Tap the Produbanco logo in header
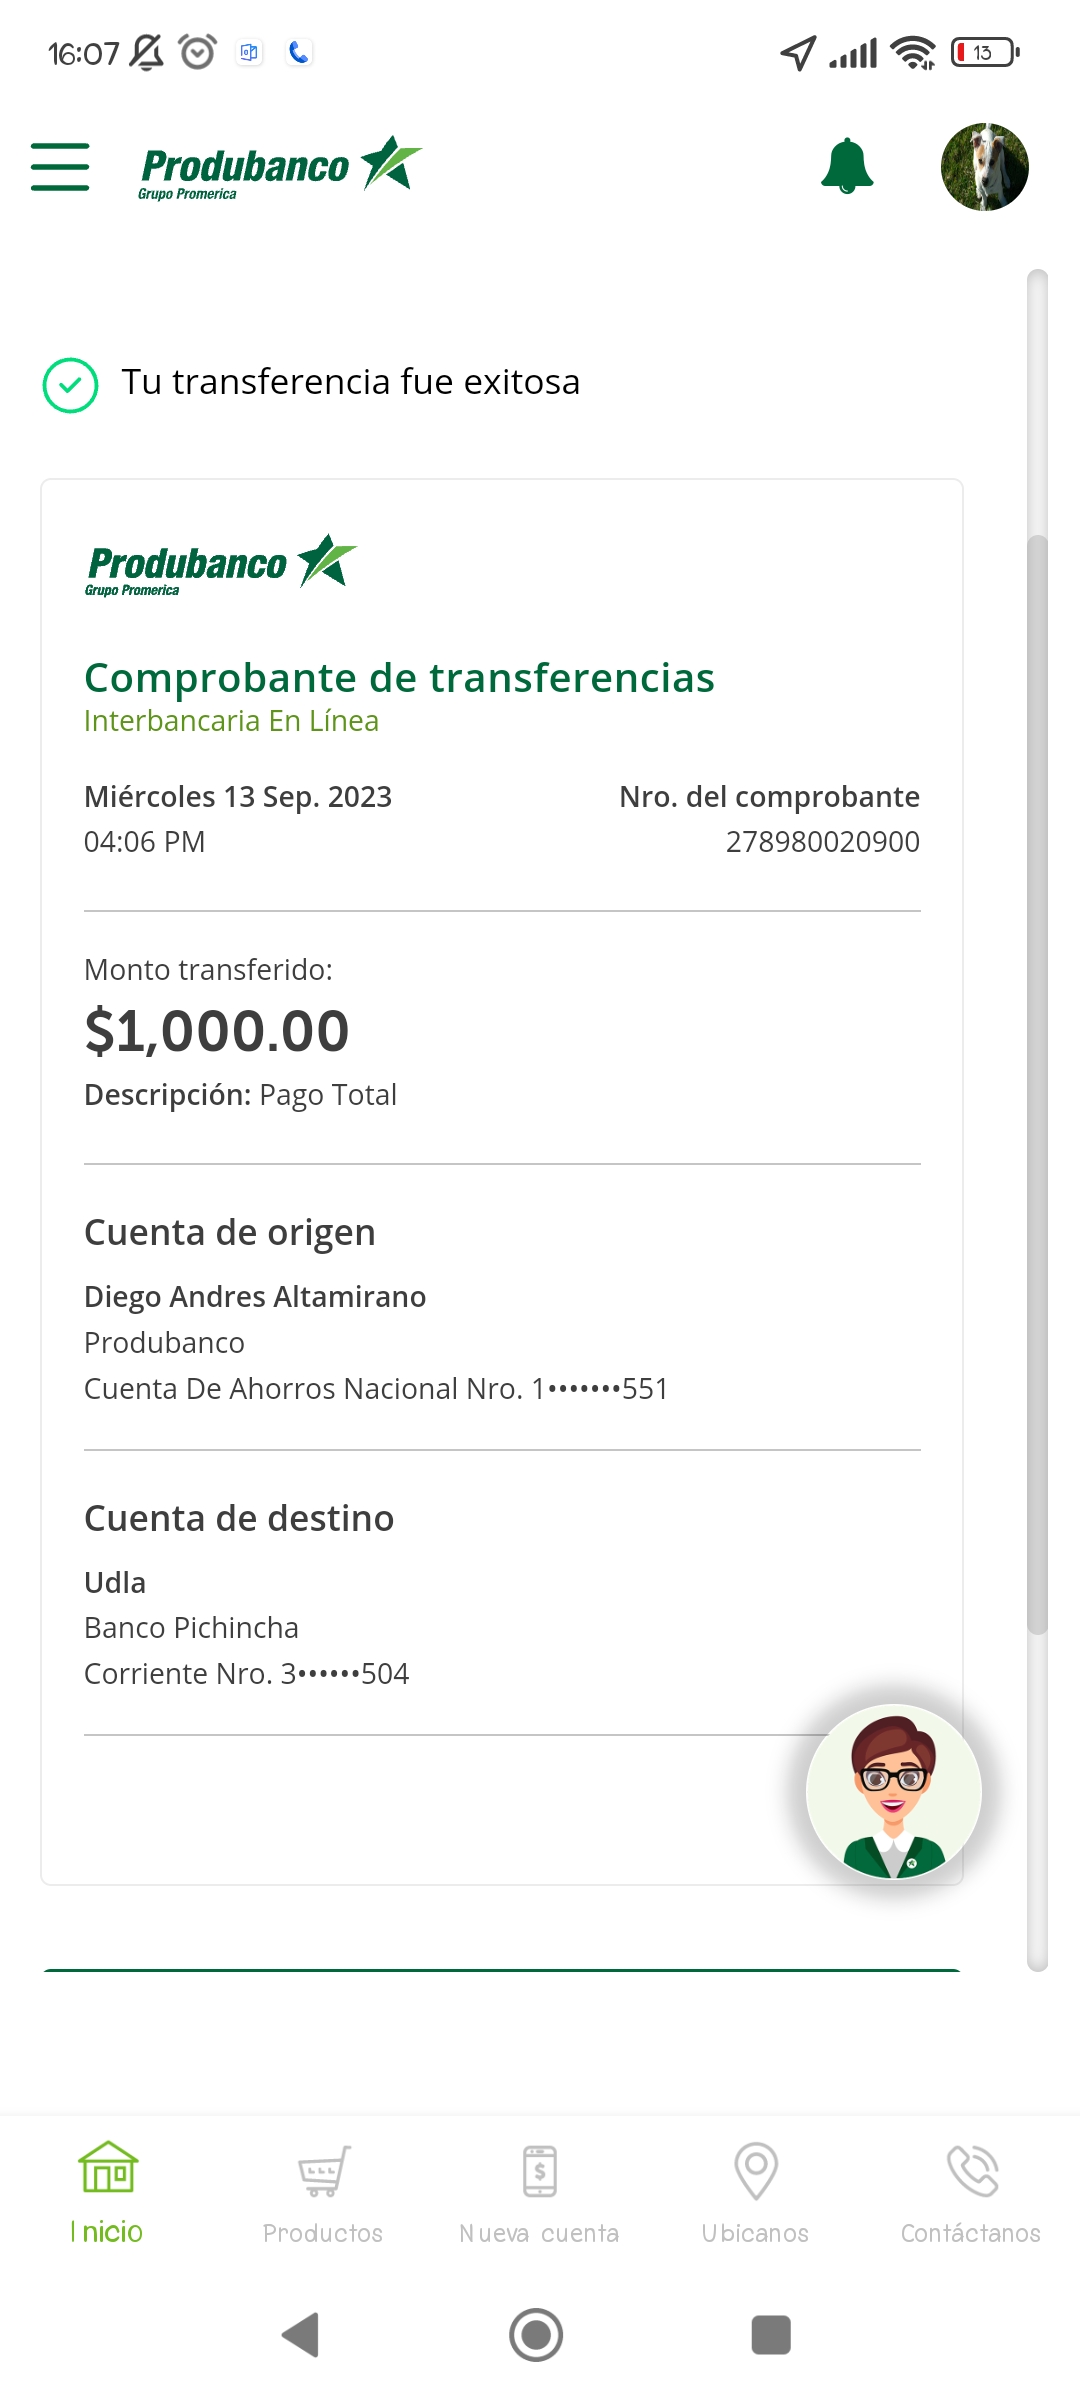1080x2400 pixels. (280, 167)
